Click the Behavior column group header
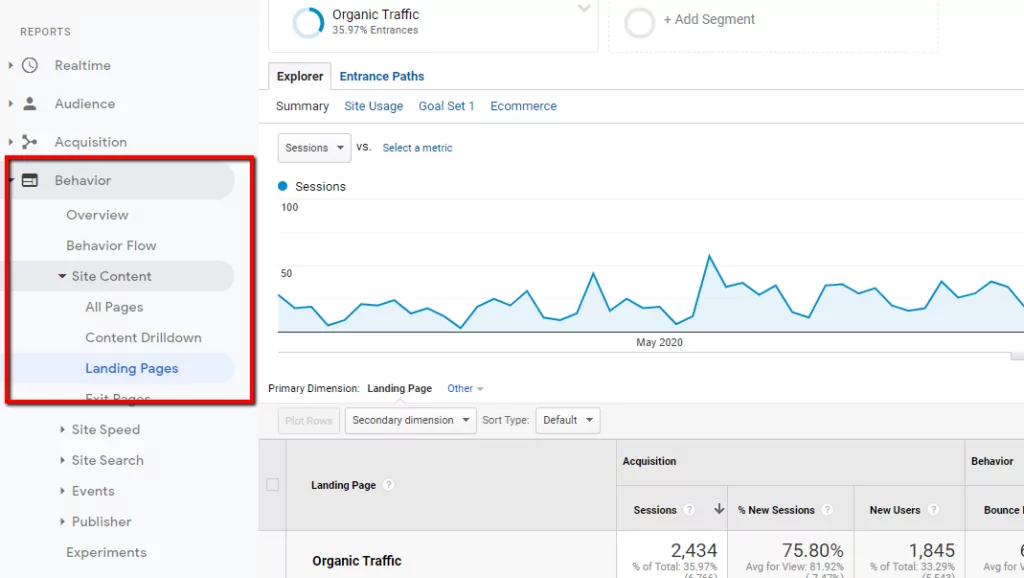1024x578 pixels. click(992, 461)
